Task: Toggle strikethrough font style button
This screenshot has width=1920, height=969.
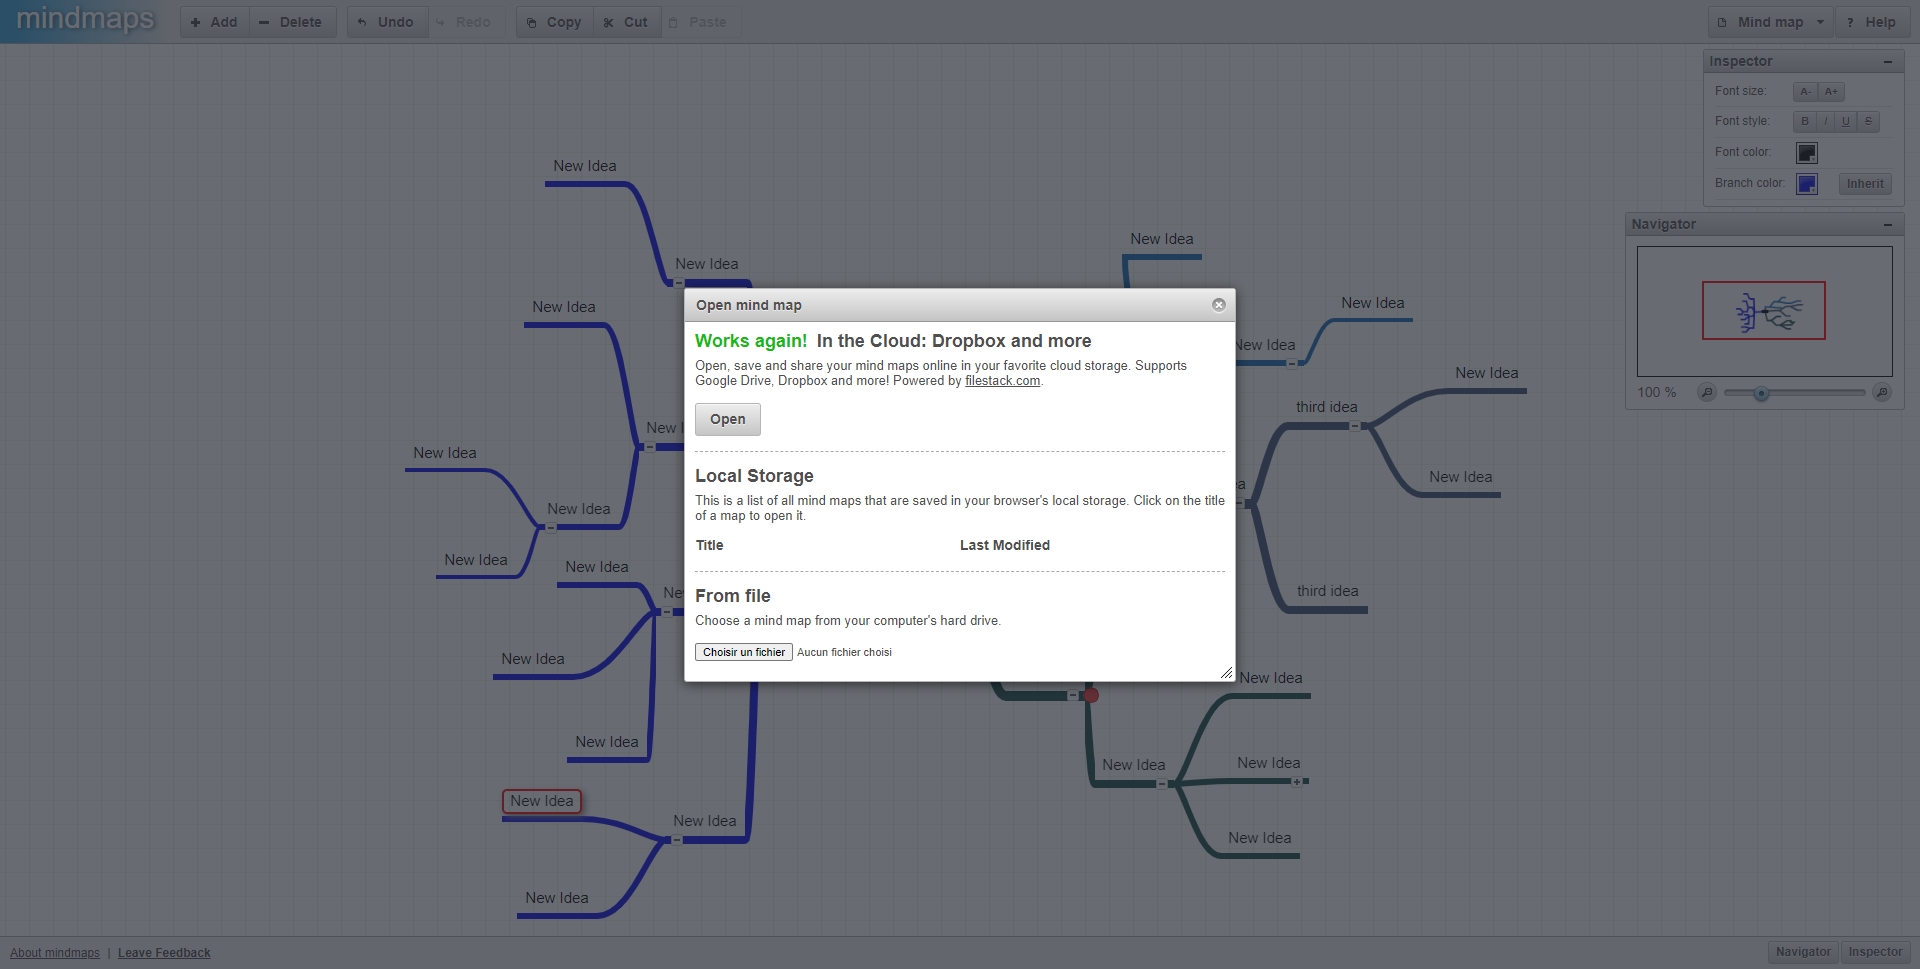Action: pyautogui.click(x=1868, y=121)
